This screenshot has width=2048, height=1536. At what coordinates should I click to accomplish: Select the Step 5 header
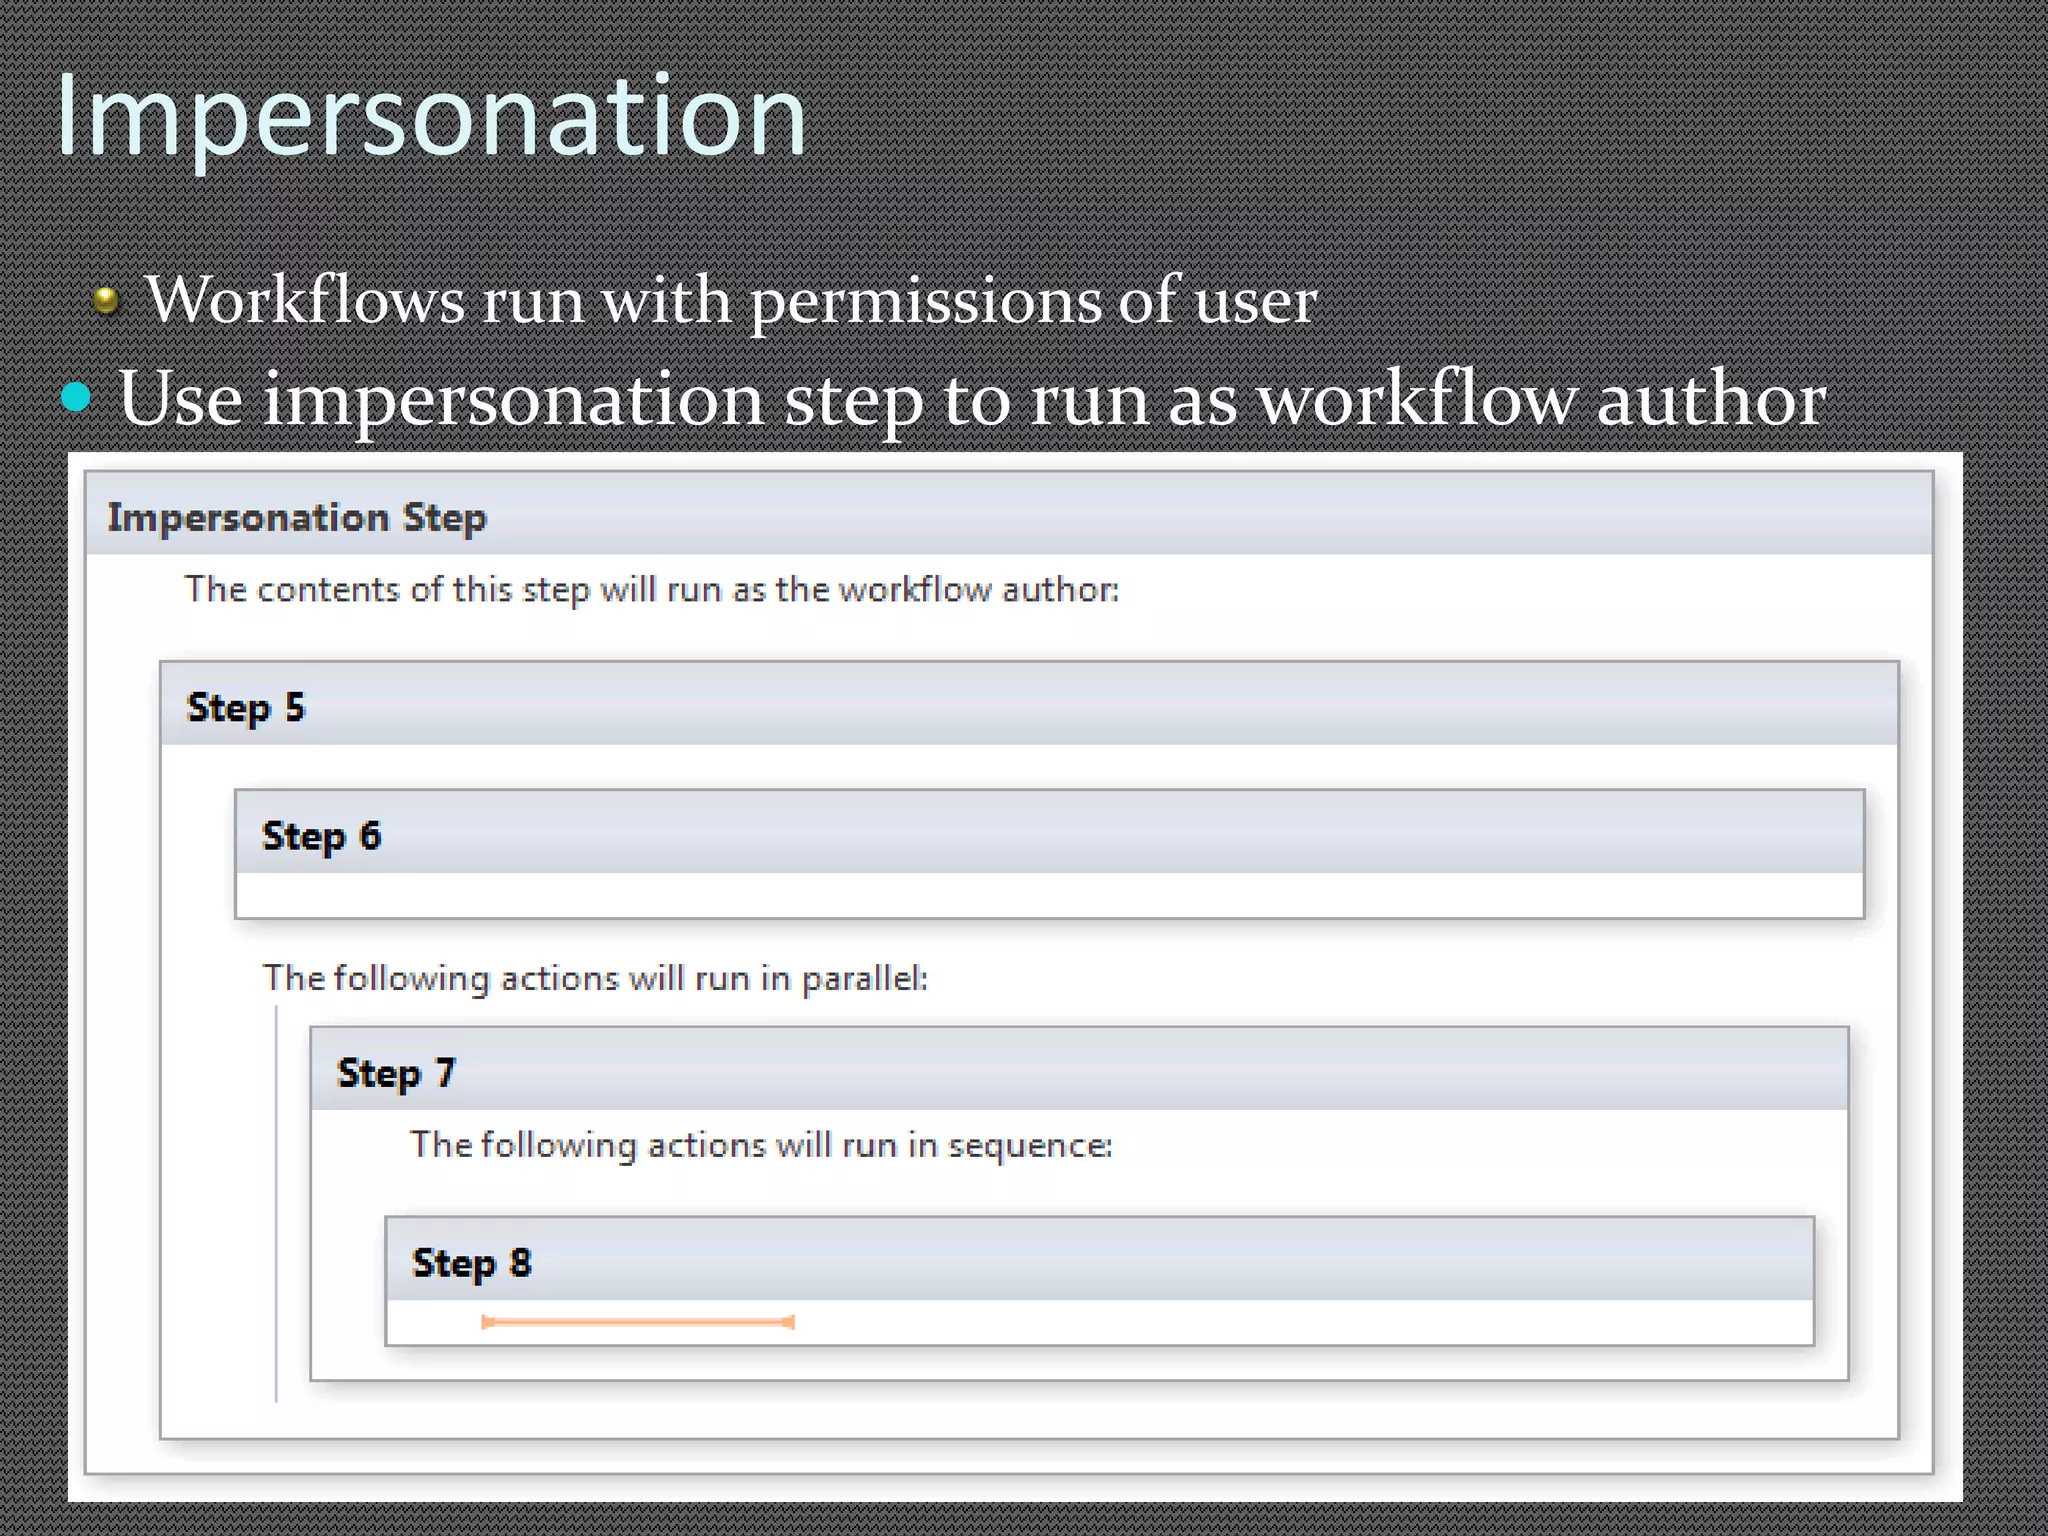pos(1029,705)
